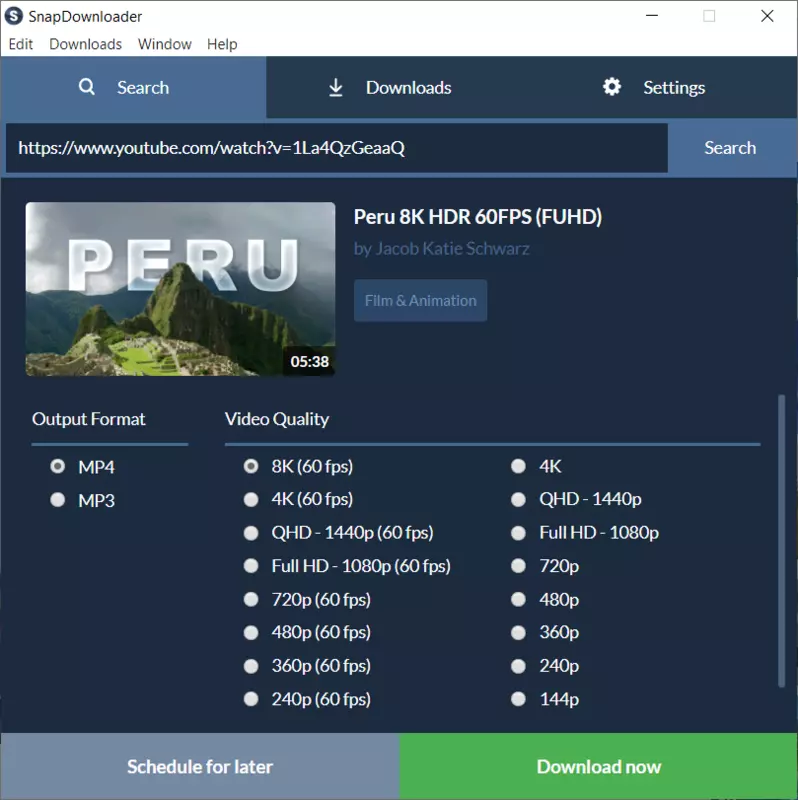This screenshot has height=800, width=798.
Task: Select 480p (60 fps) quality
Action: [251, 633]
